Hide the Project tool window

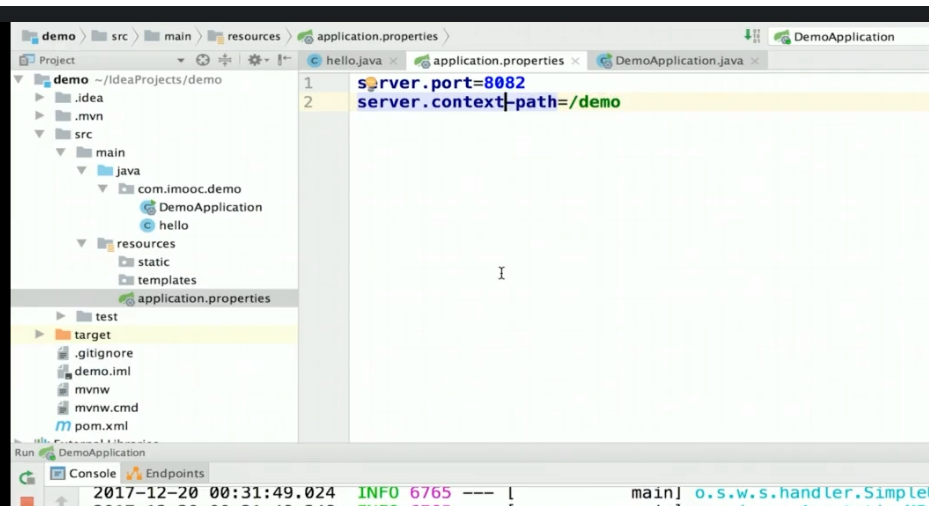[x=284, y=59]
